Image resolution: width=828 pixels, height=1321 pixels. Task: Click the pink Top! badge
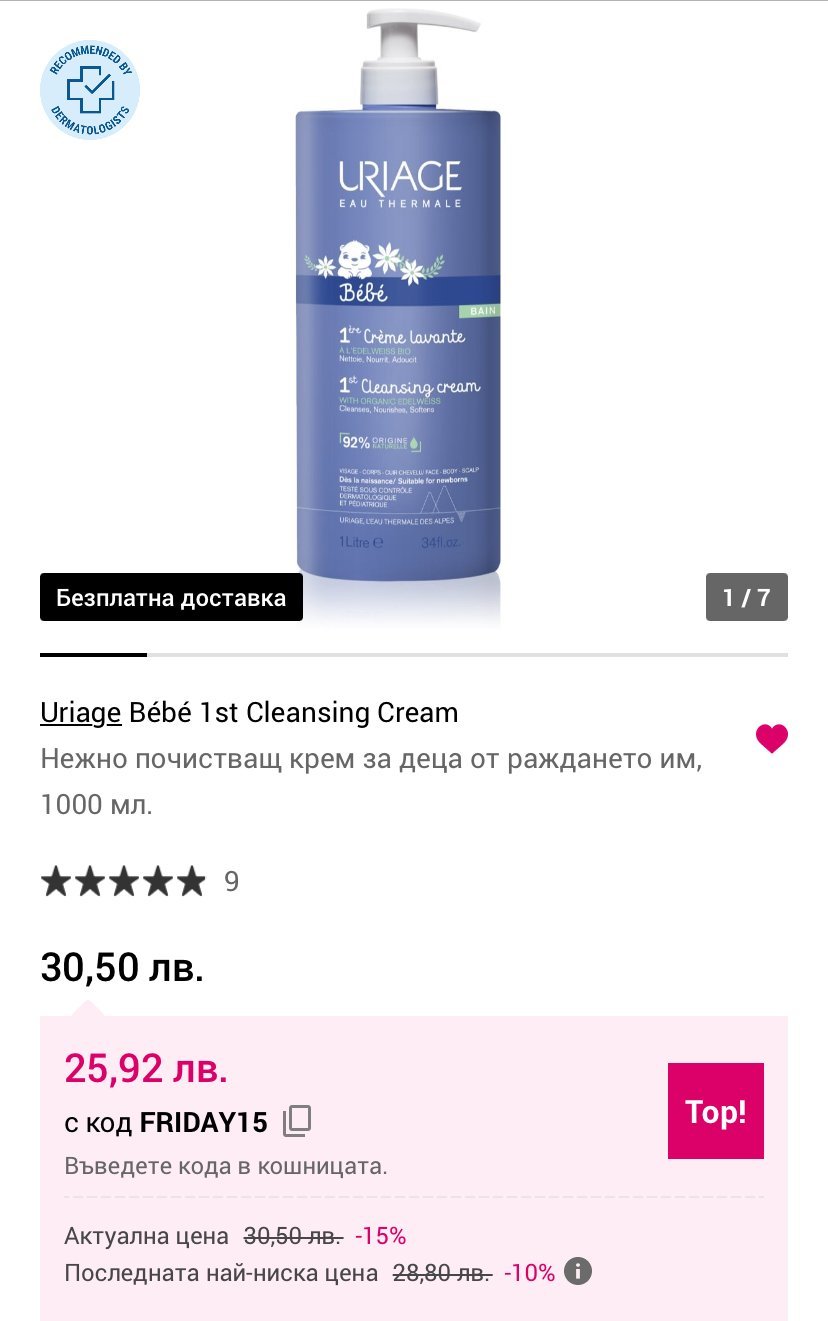click(x=716, y=1111)
